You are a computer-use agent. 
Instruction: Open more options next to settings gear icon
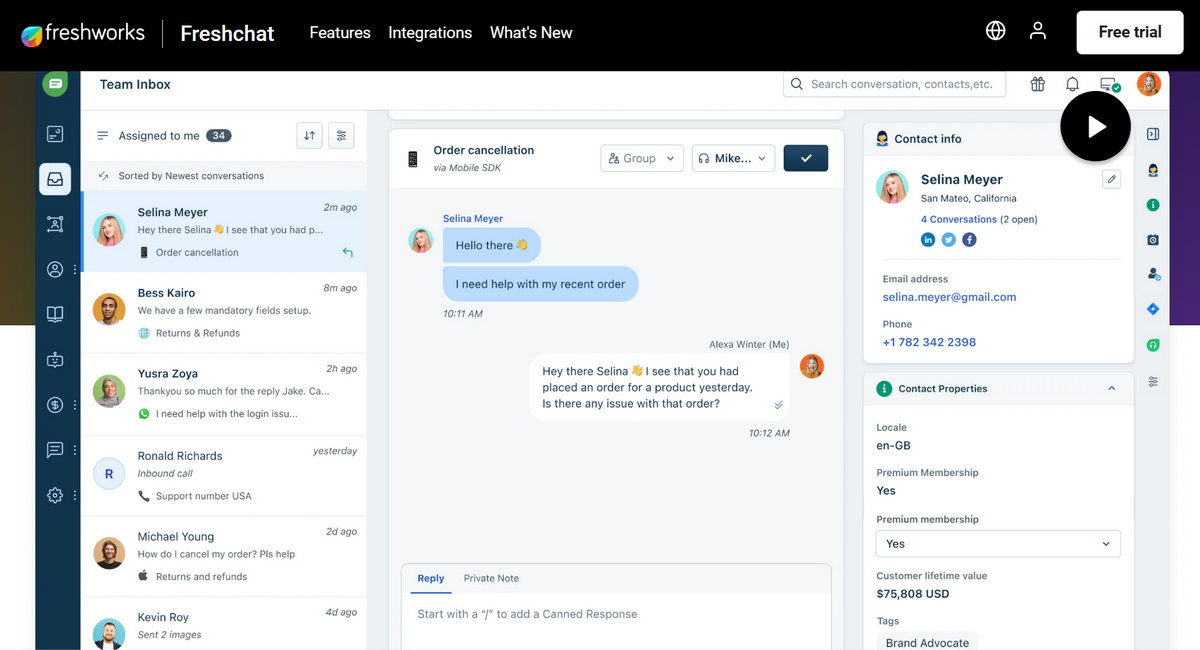click(x=75, y=495)
